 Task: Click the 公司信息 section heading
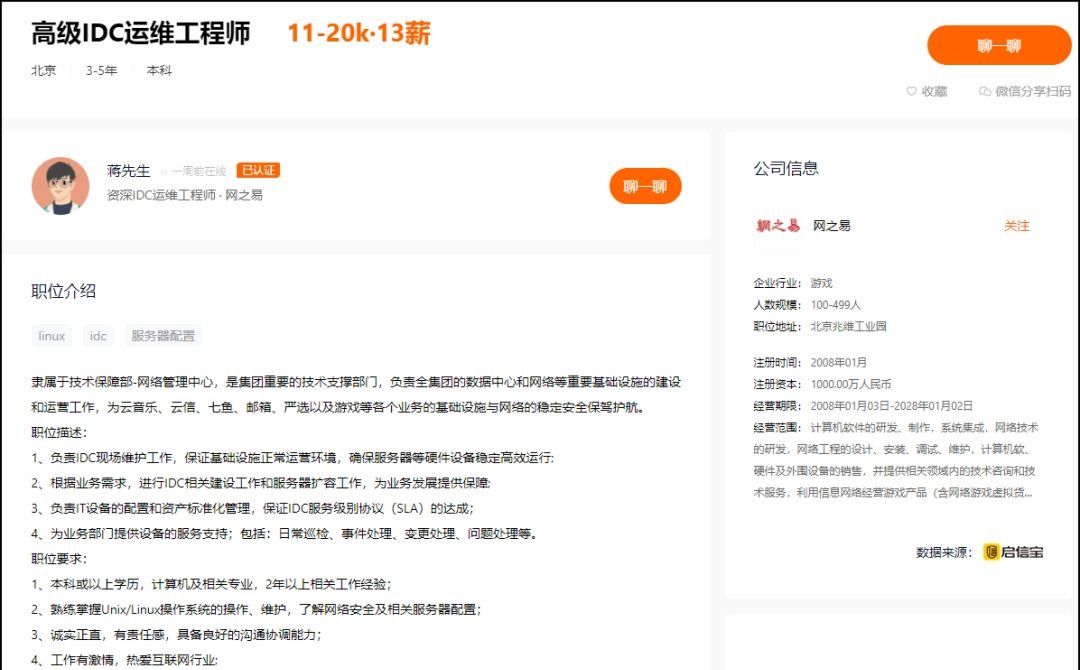pyautogui.click(x=786, y=167)
